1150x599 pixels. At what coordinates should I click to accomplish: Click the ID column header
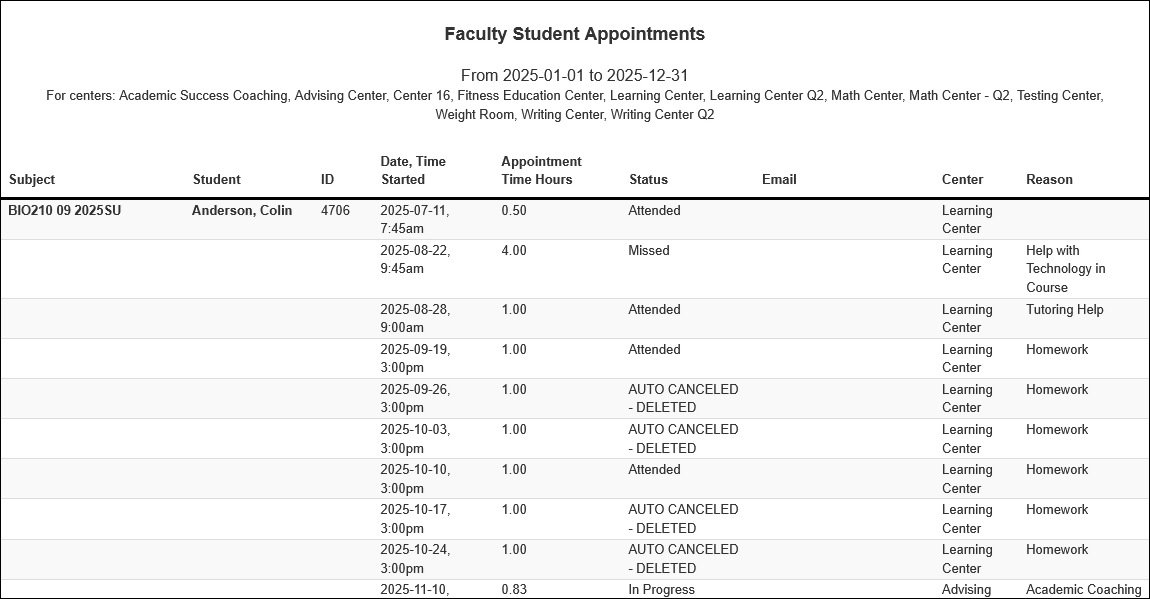point(327,180)
